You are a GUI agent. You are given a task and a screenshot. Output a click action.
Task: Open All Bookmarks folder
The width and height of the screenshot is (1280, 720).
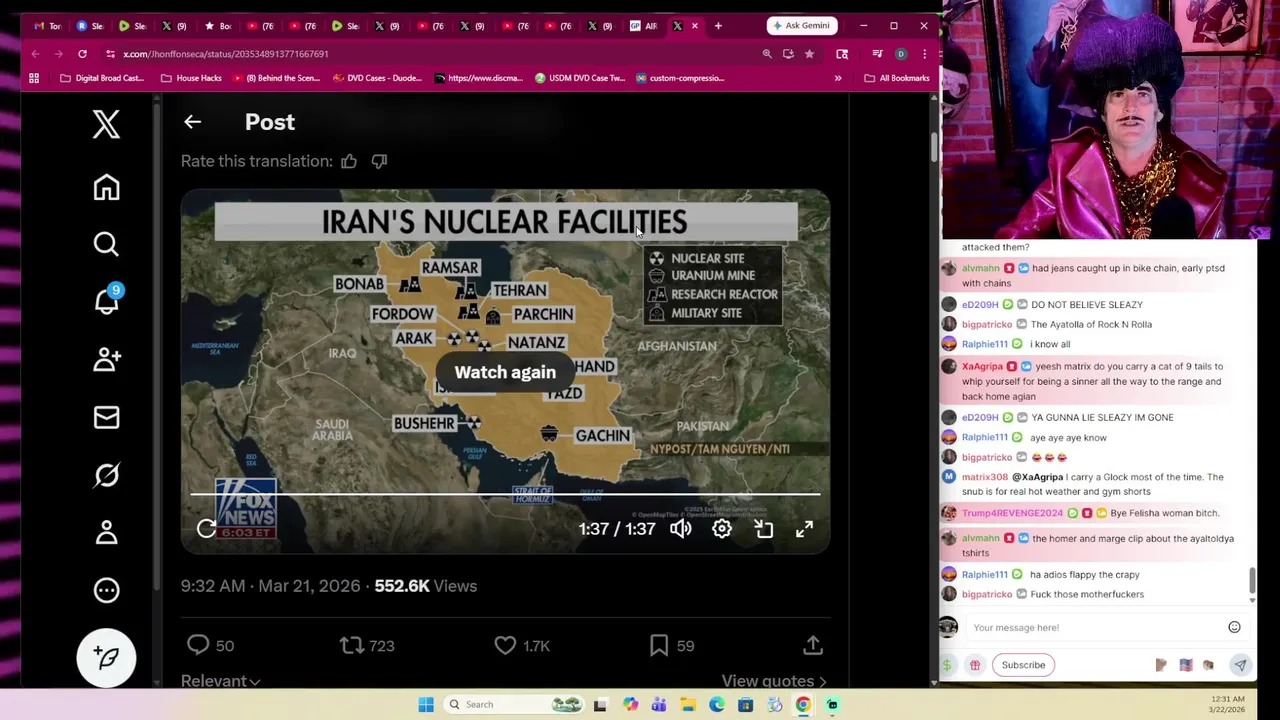tap(897, 78)
